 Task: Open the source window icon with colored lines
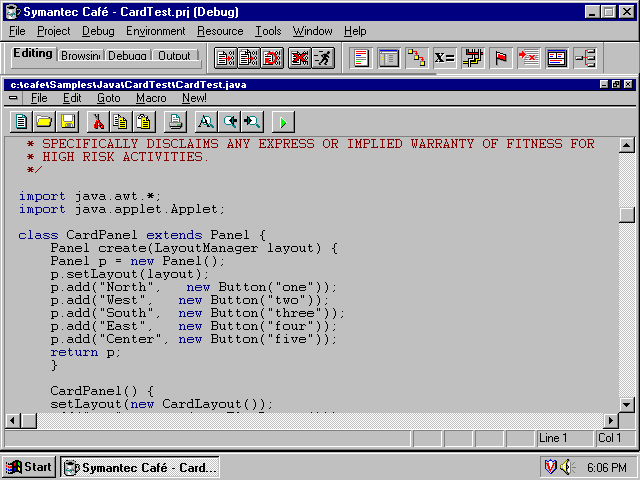(361, 58)
